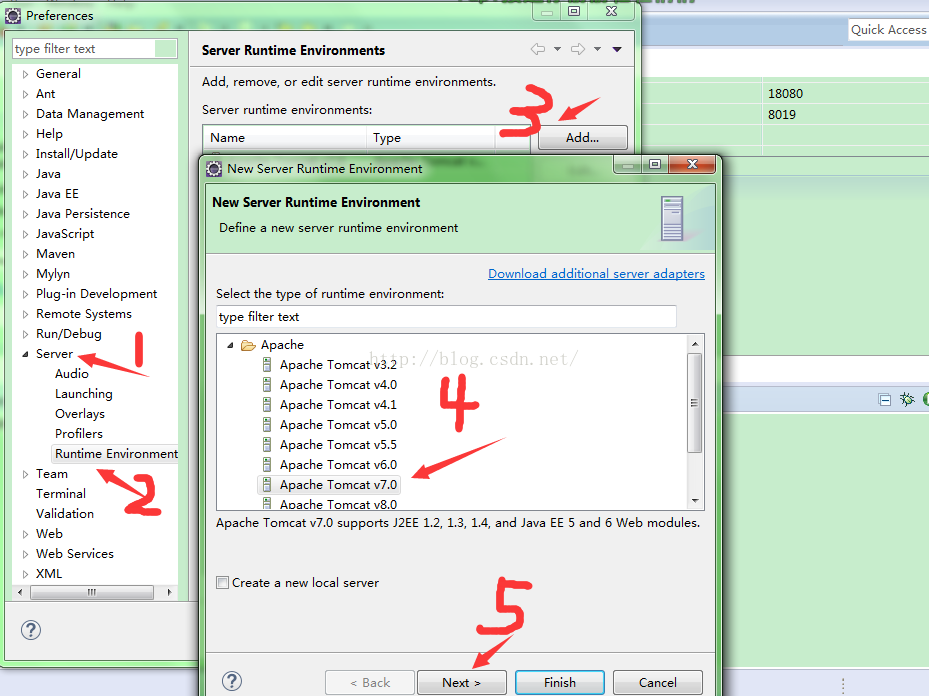
Task: Go back with Preferences back arrow
Action: [x=538, y=49]
